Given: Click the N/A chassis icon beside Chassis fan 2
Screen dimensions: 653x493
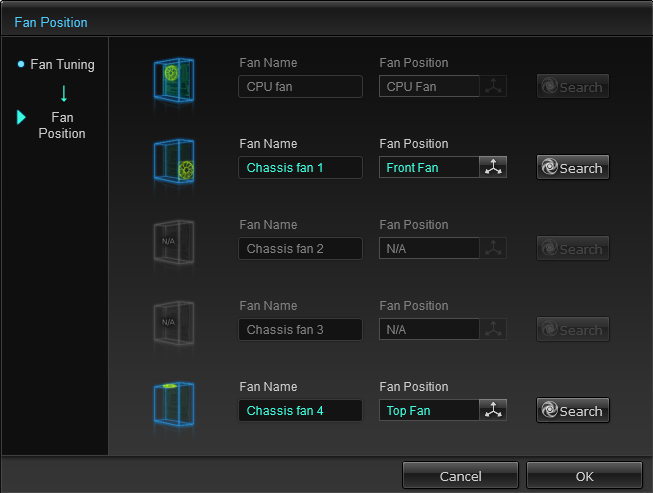Looking at the screenshot, I should [174, 242].
